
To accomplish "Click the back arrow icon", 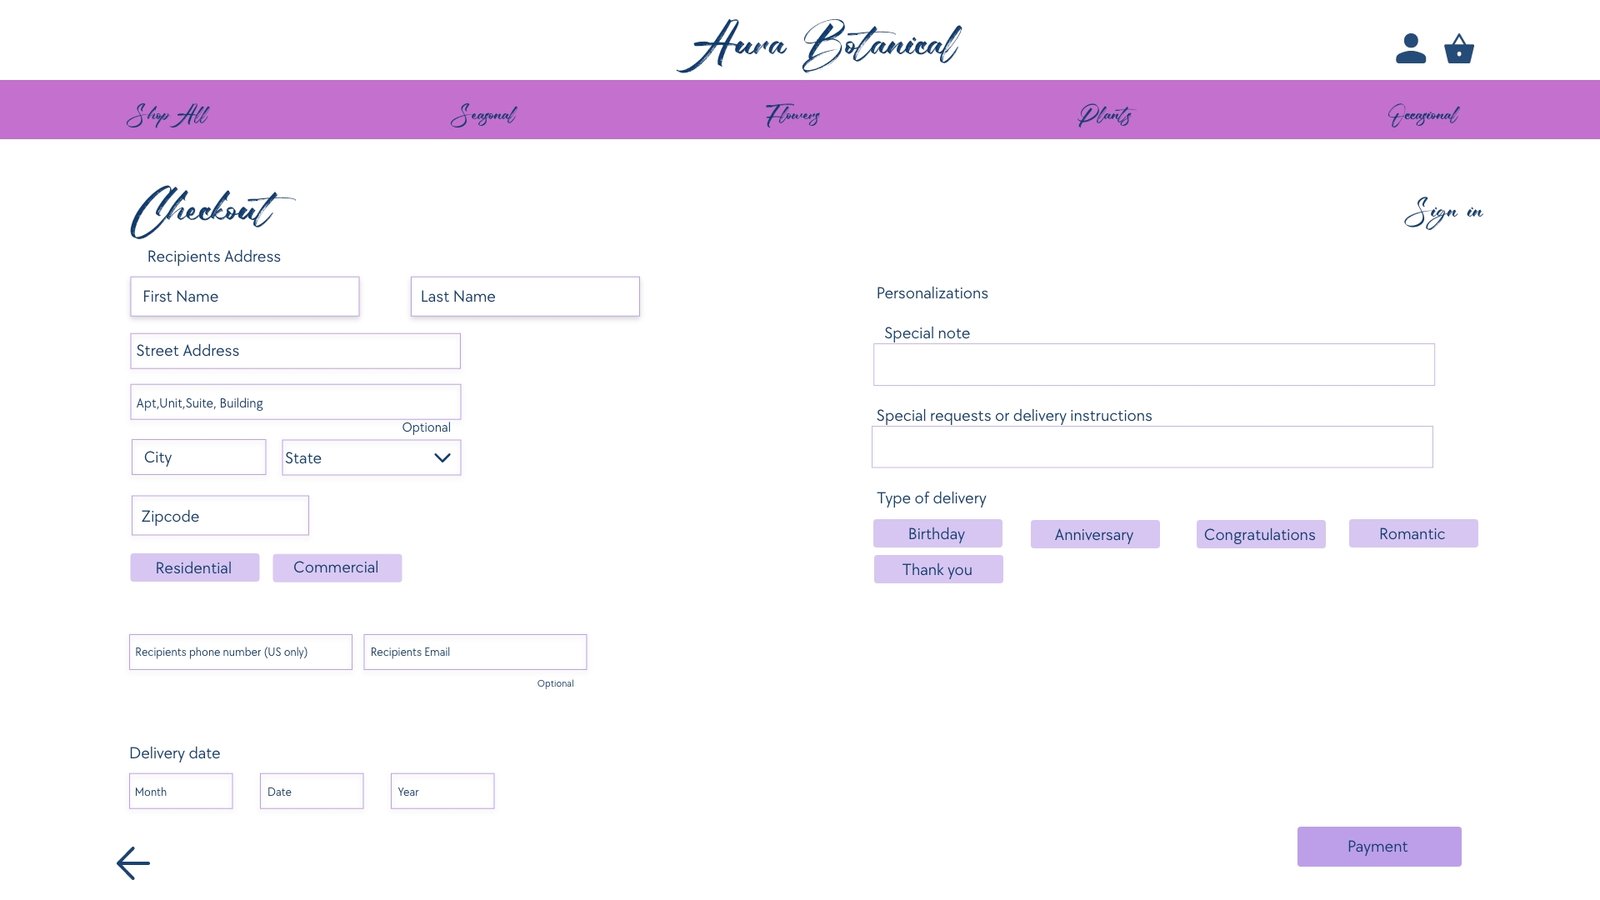I will (x=133, y=863).
